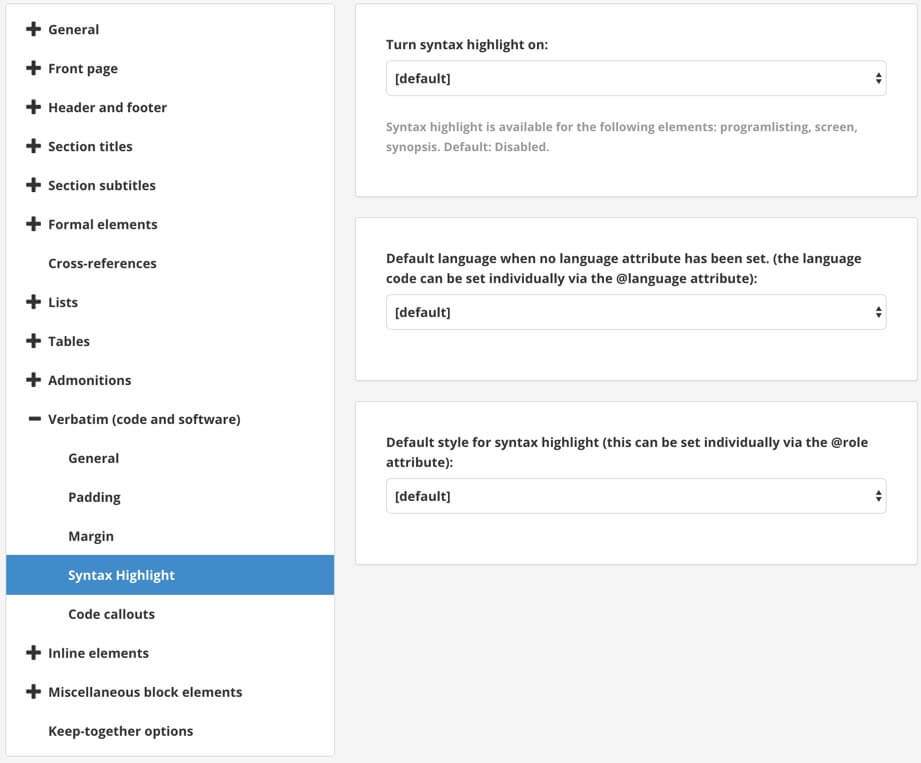Open the Keep-together options settings

[120, 731]
